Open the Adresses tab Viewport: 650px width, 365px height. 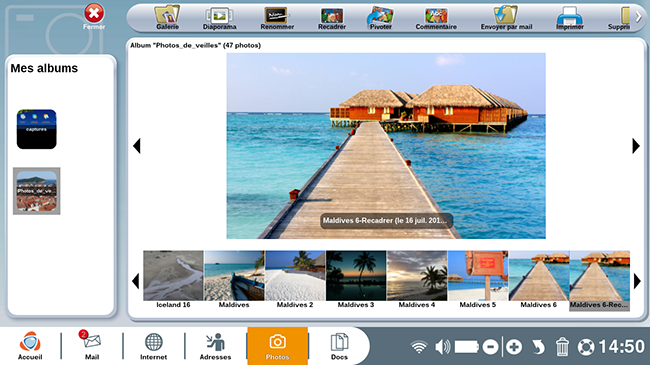coord(215,346)
